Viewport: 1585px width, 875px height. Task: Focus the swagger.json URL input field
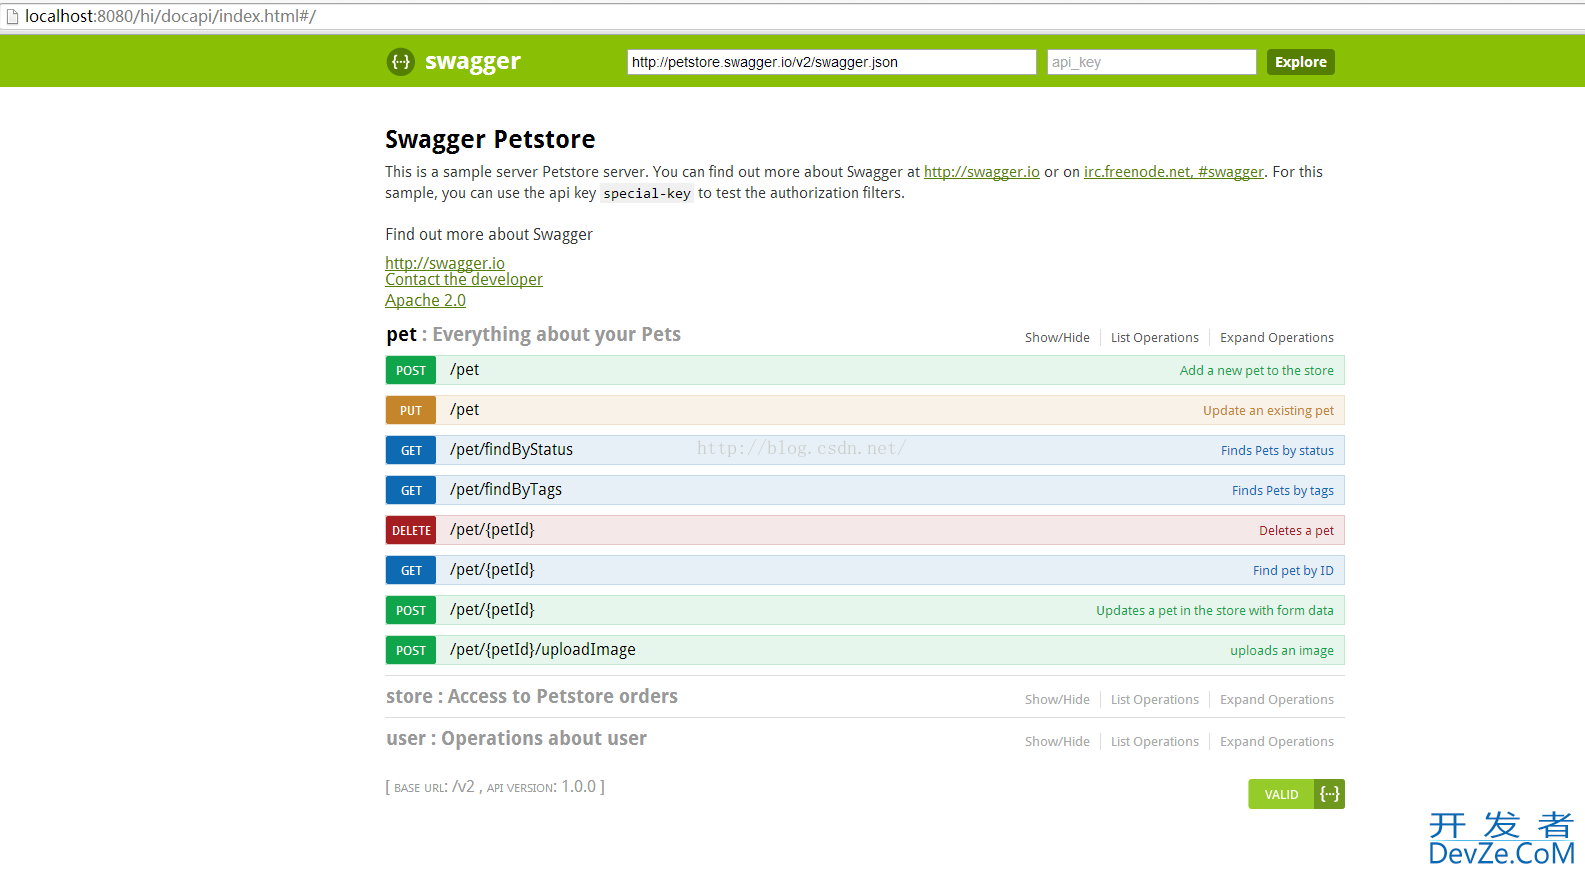(x=832, y=62)
